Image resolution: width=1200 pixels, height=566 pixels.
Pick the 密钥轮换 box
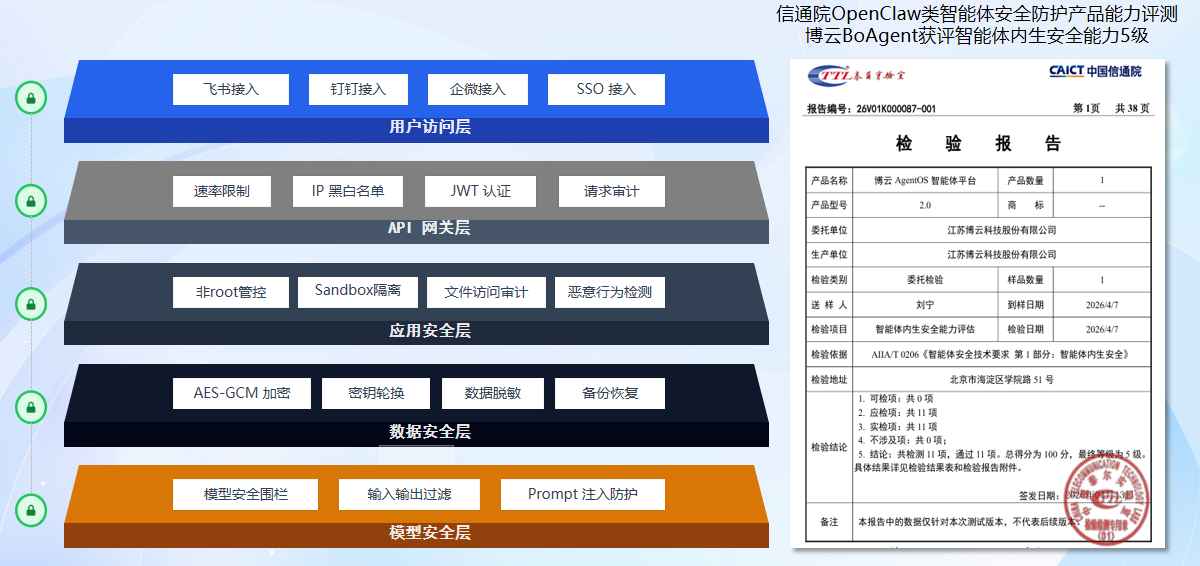tap(376, 393)
